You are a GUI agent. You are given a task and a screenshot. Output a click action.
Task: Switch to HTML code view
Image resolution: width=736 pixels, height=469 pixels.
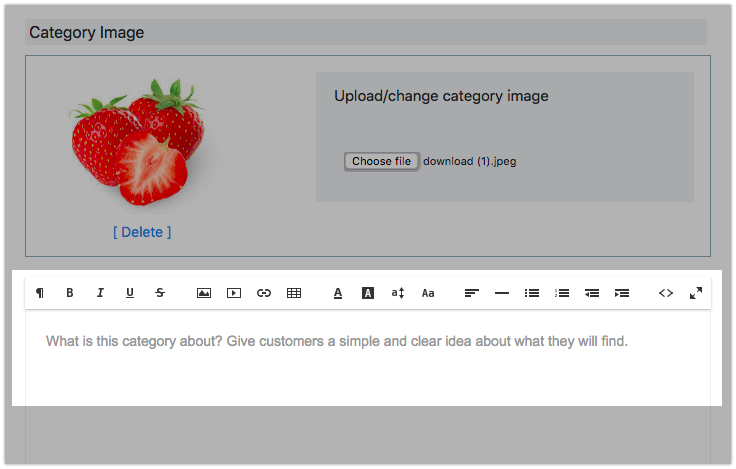pyautogui.click(x=666, y=293)
